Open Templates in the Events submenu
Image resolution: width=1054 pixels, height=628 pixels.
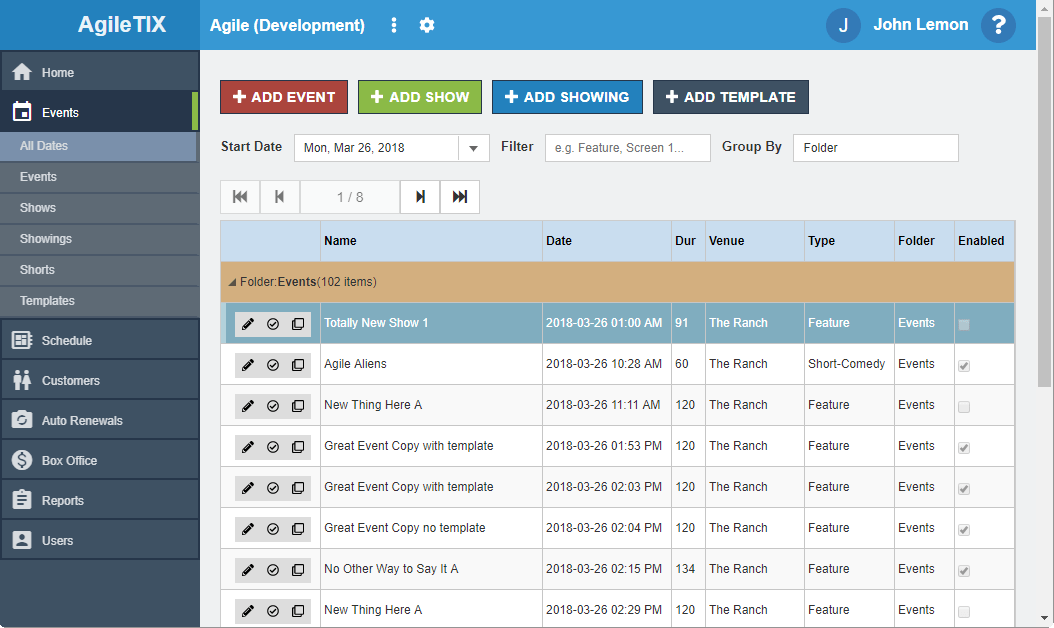47,301
